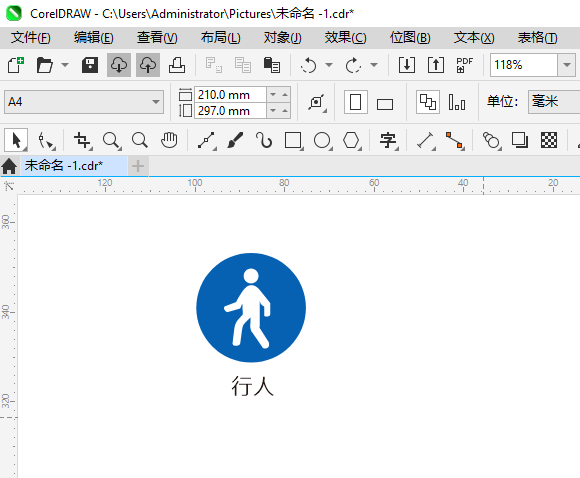Select the Crop tool

(82, 141)
